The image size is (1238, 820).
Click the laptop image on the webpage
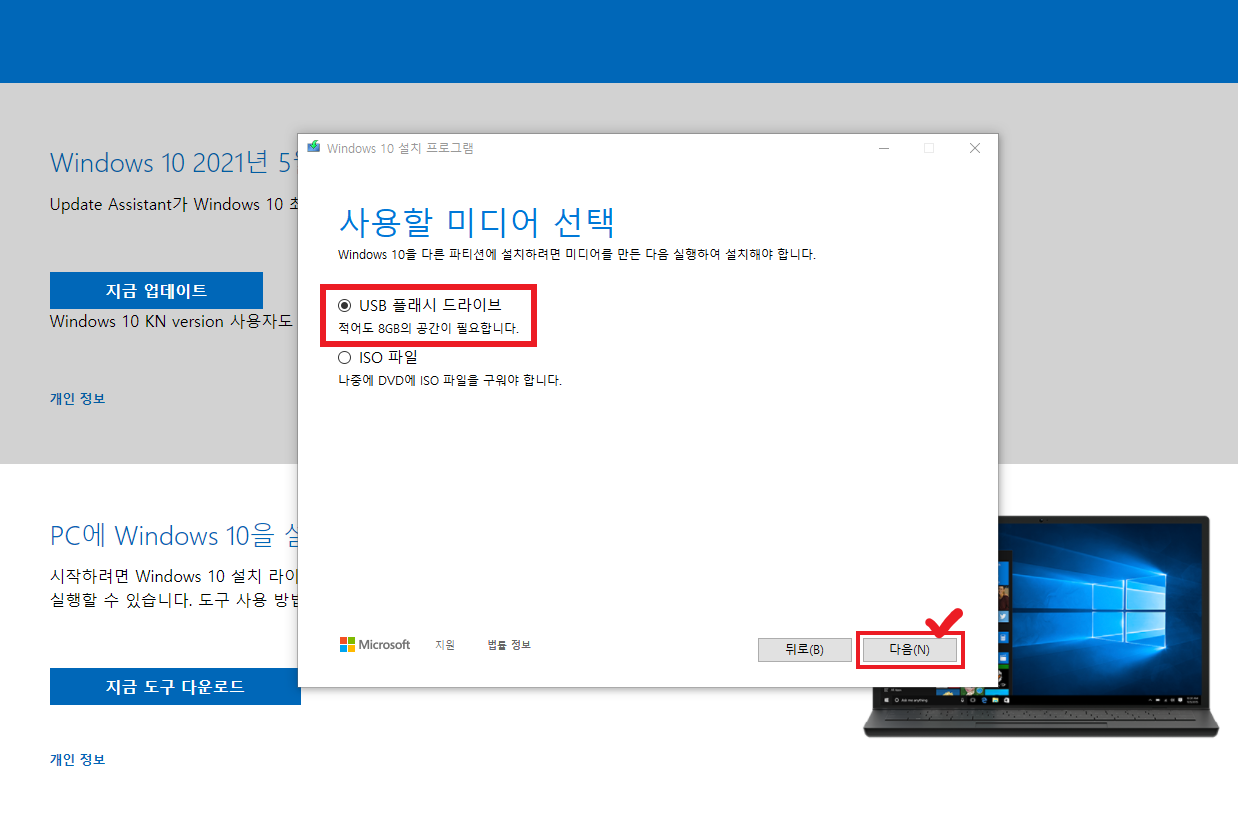(1041, 627)
